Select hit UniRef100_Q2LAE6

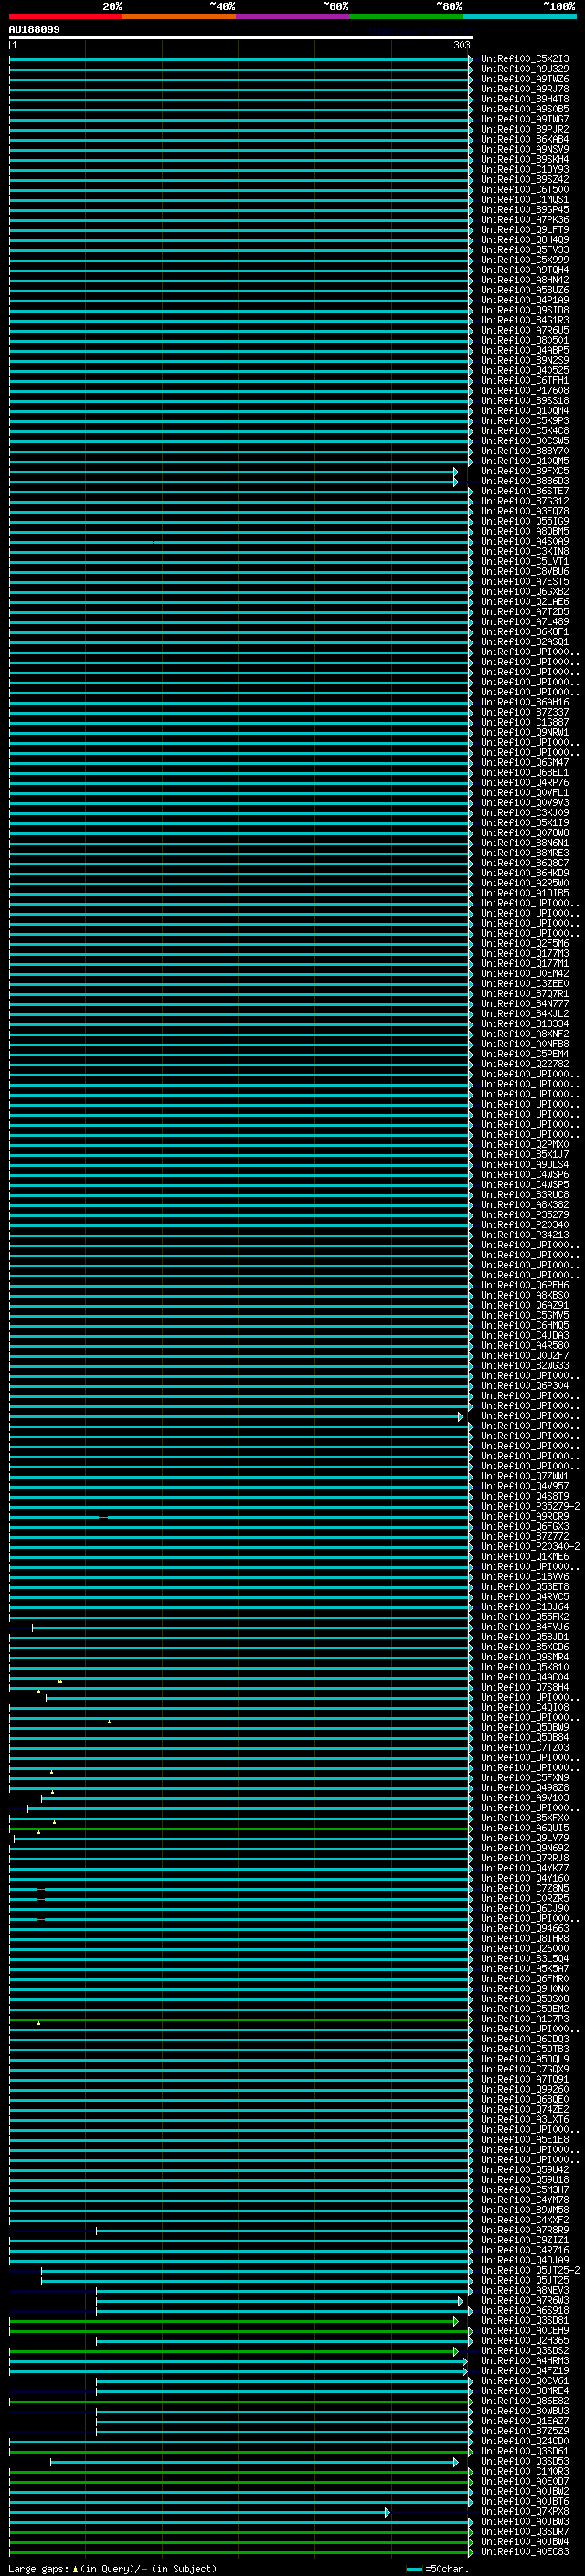coord(525,601)
